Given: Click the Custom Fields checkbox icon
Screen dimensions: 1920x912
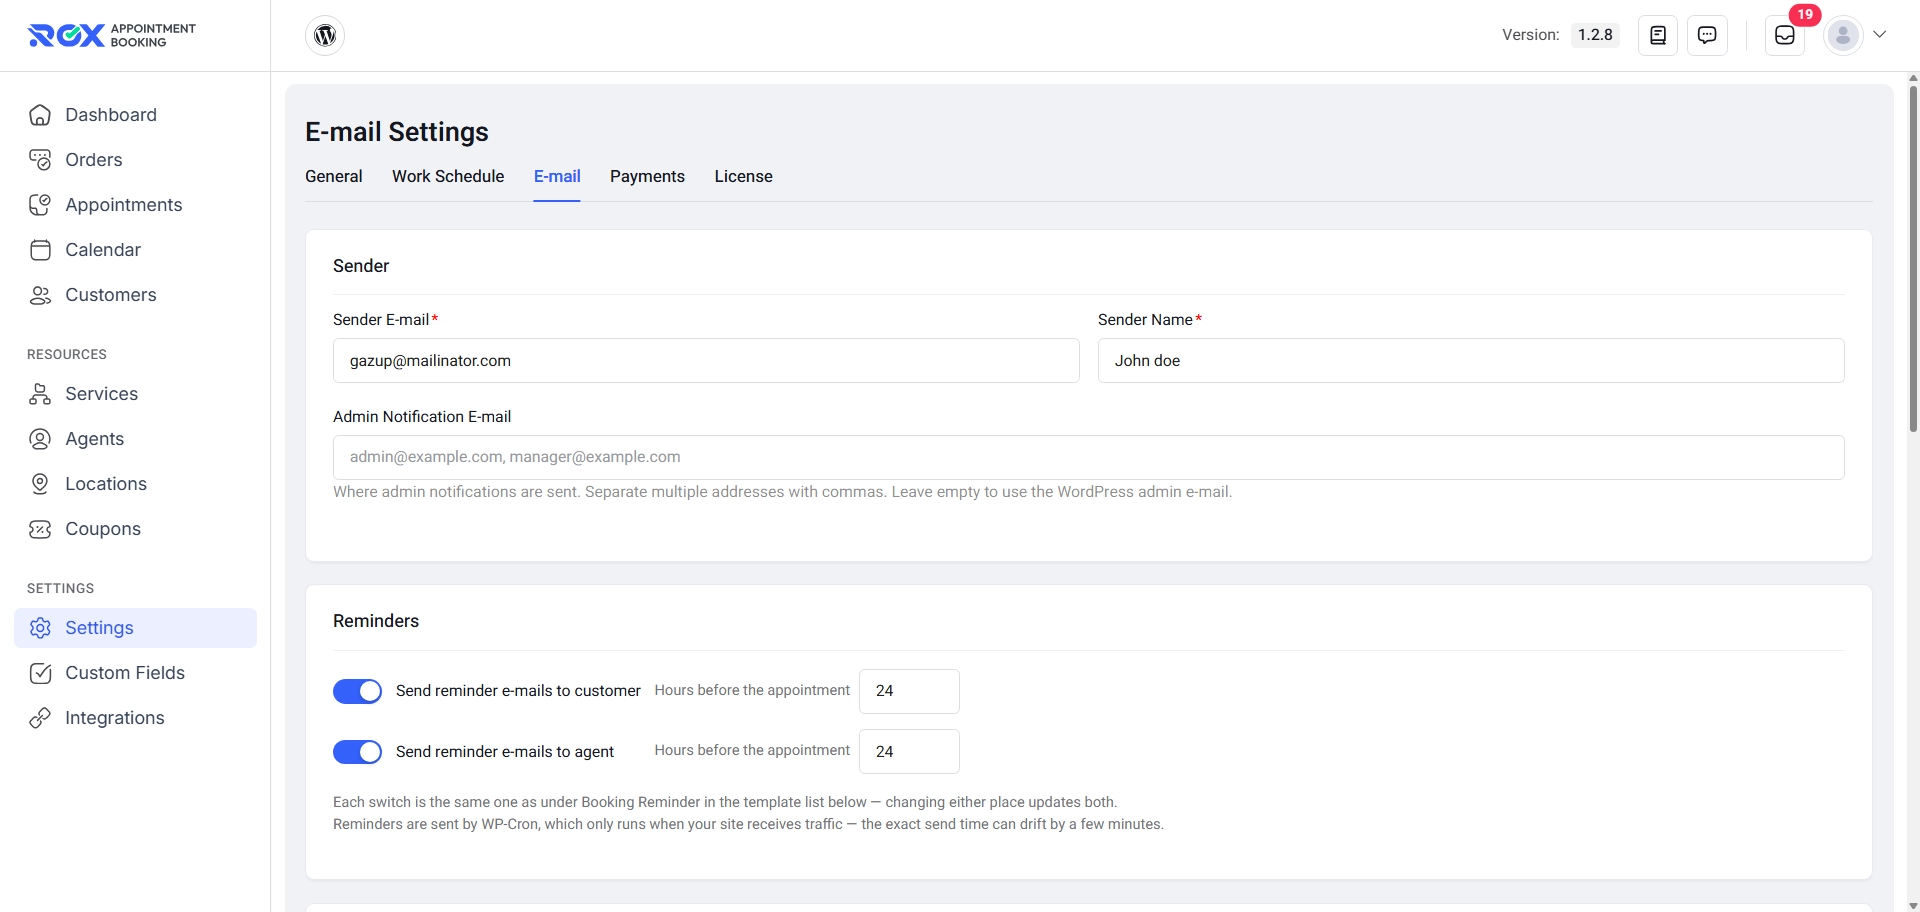Looking at the screenshot, I should [40, 673].
